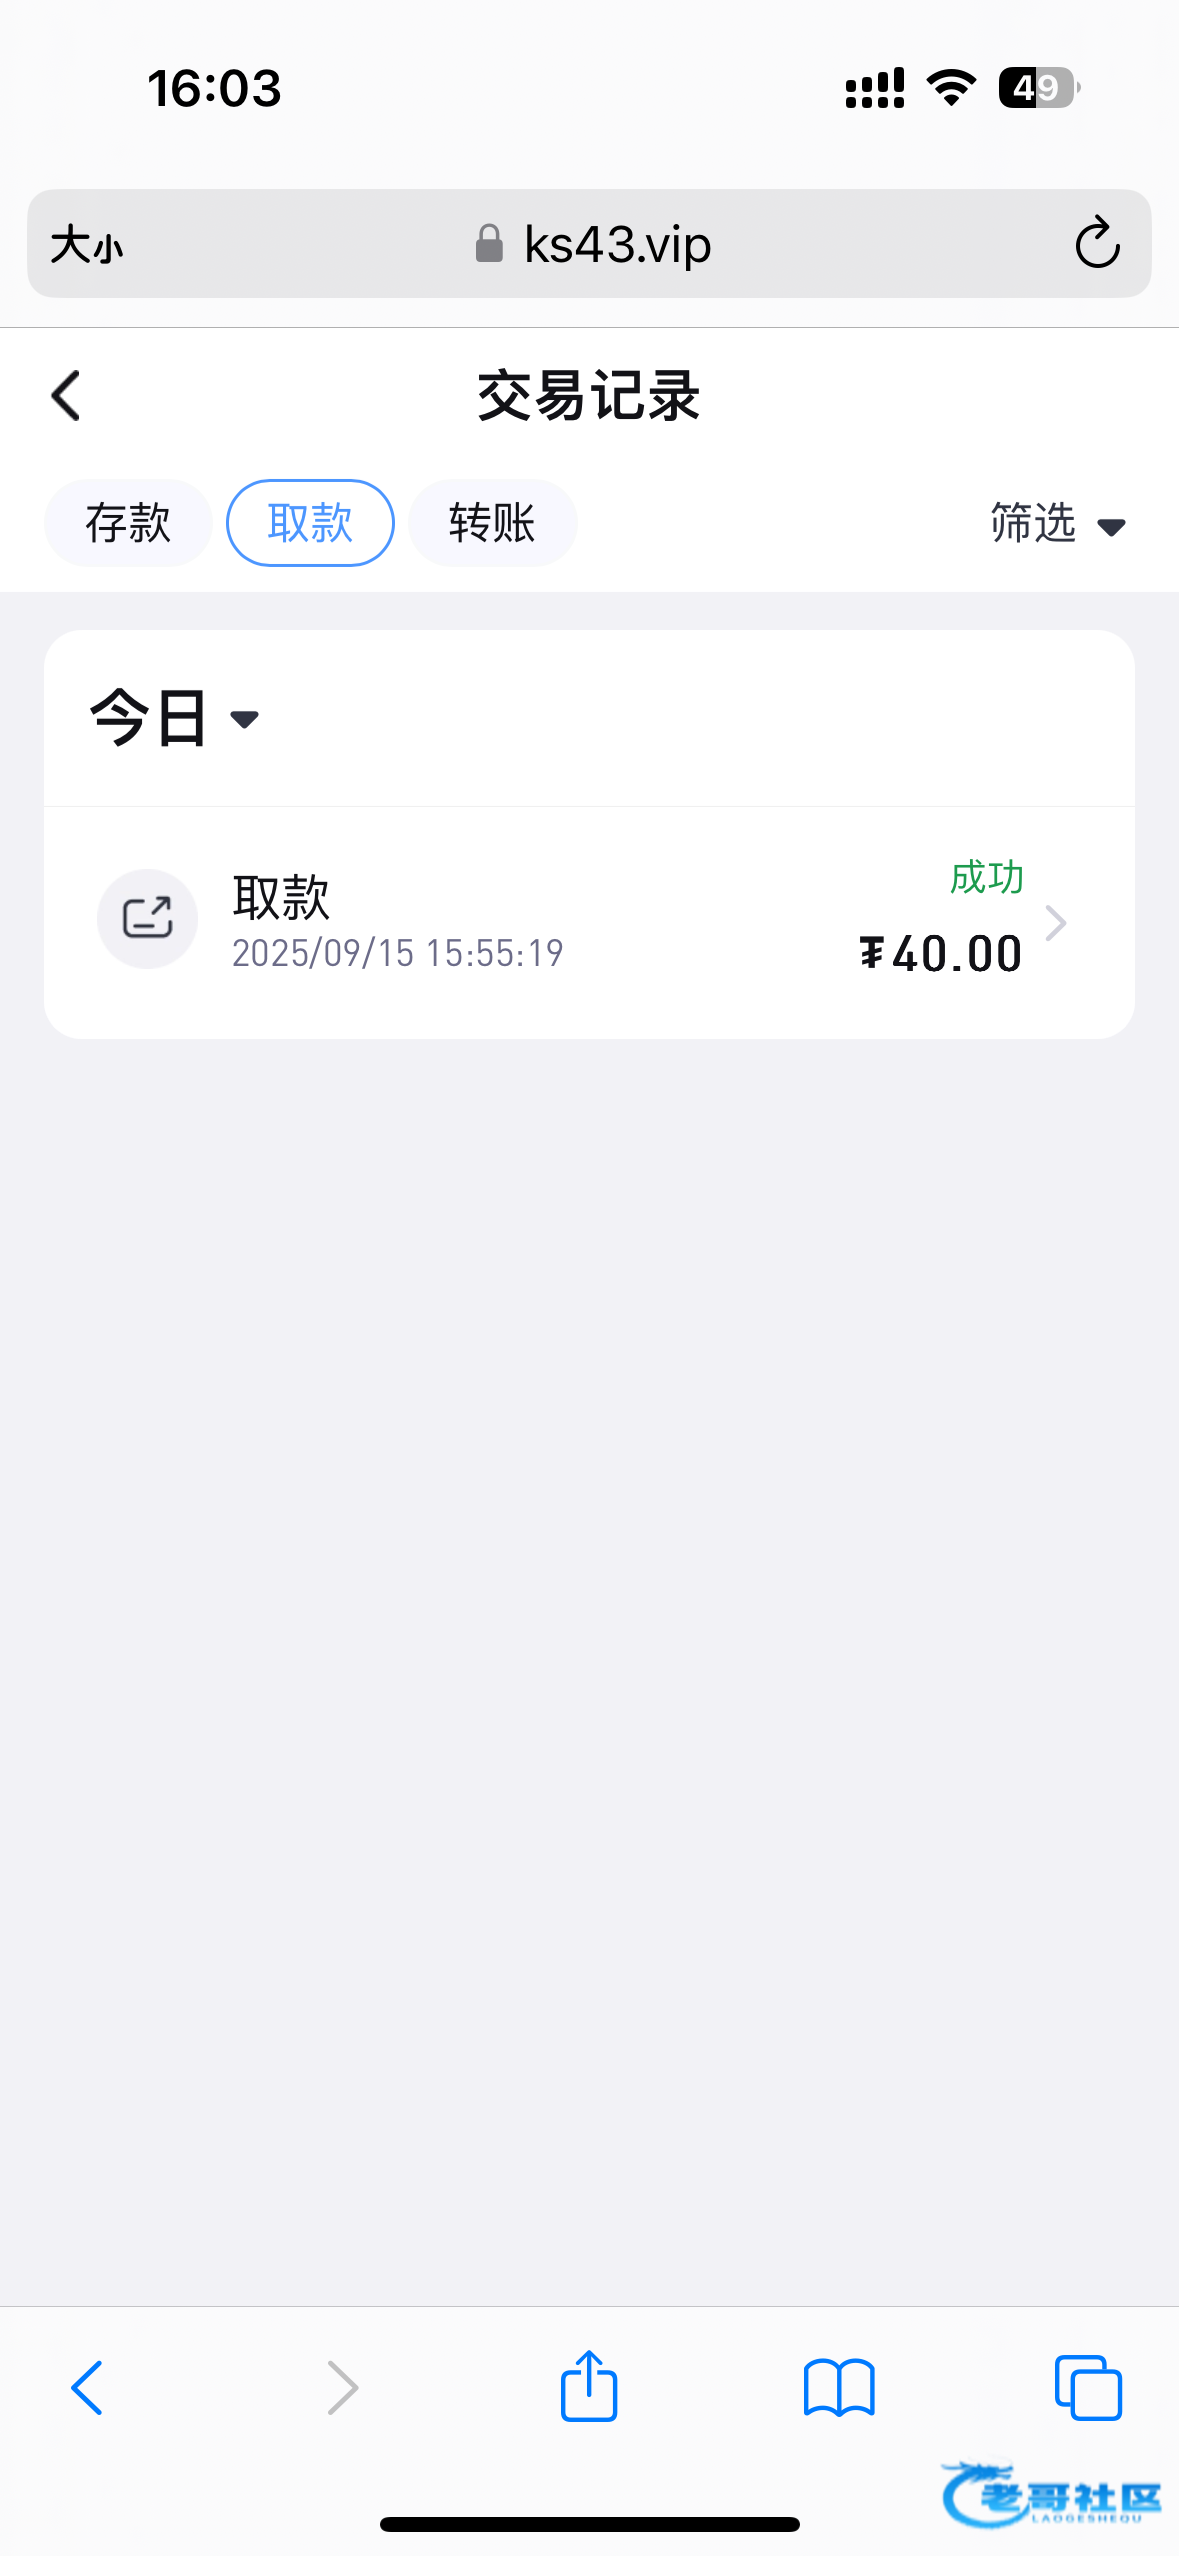The image size is (1179, 2556).
Task: Expand the 今日 date dropdown
Action: click(175, 718)
